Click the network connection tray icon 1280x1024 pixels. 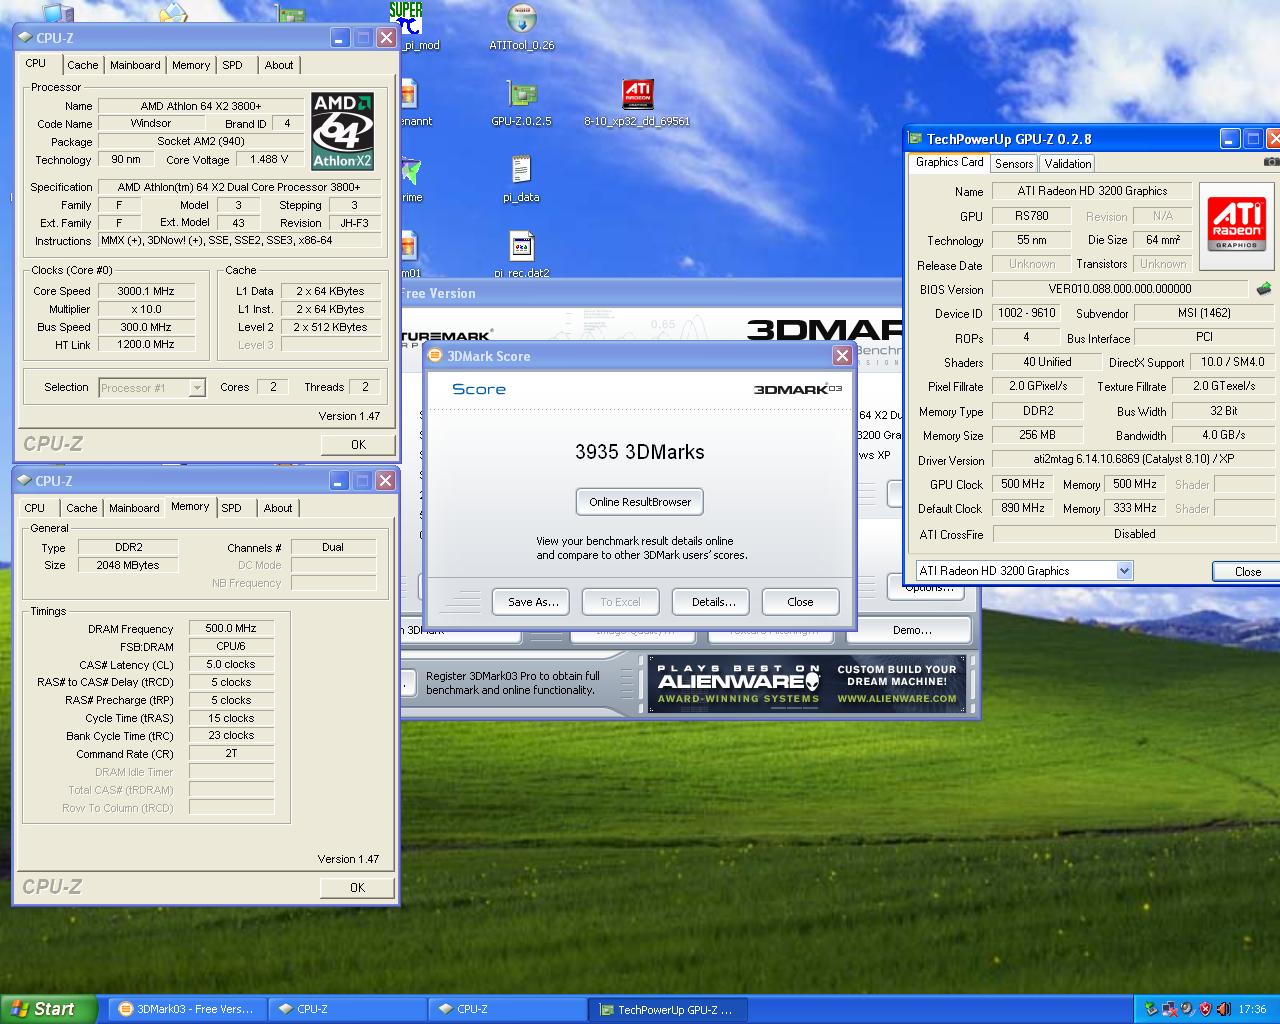(1169, 1009)
